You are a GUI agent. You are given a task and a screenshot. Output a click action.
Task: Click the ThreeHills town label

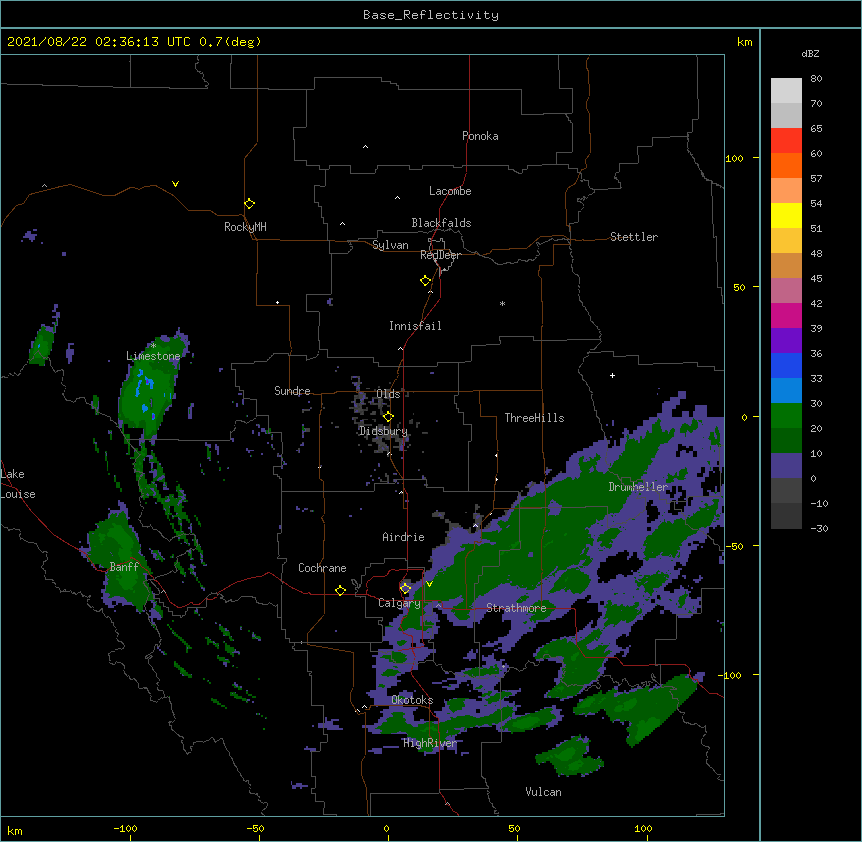coord(534,418)
